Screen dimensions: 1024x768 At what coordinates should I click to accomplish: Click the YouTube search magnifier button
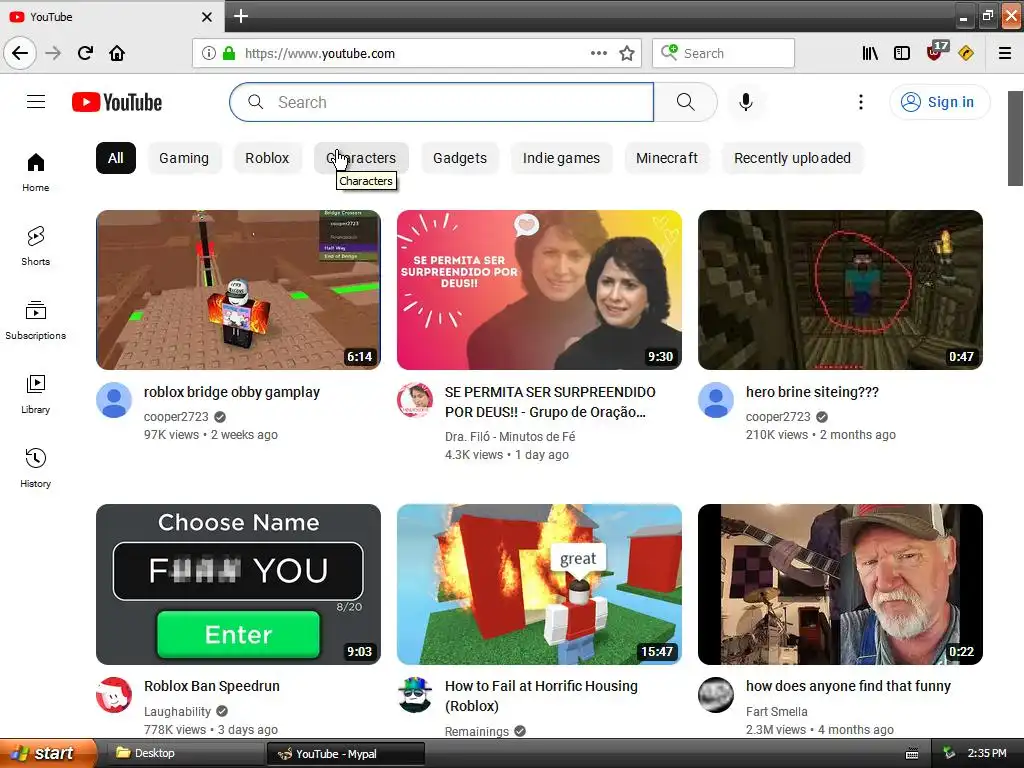point(686,102)
